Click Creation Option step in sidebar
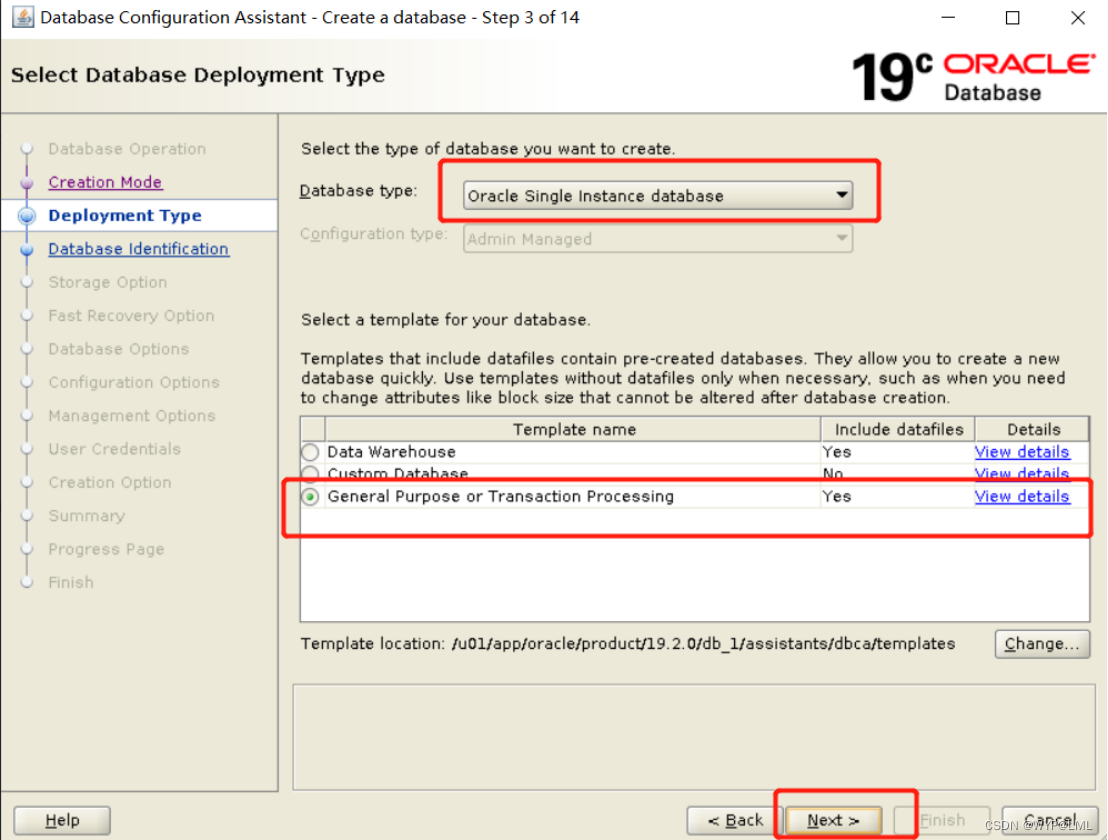1108x840 pixels. point(110,483)
